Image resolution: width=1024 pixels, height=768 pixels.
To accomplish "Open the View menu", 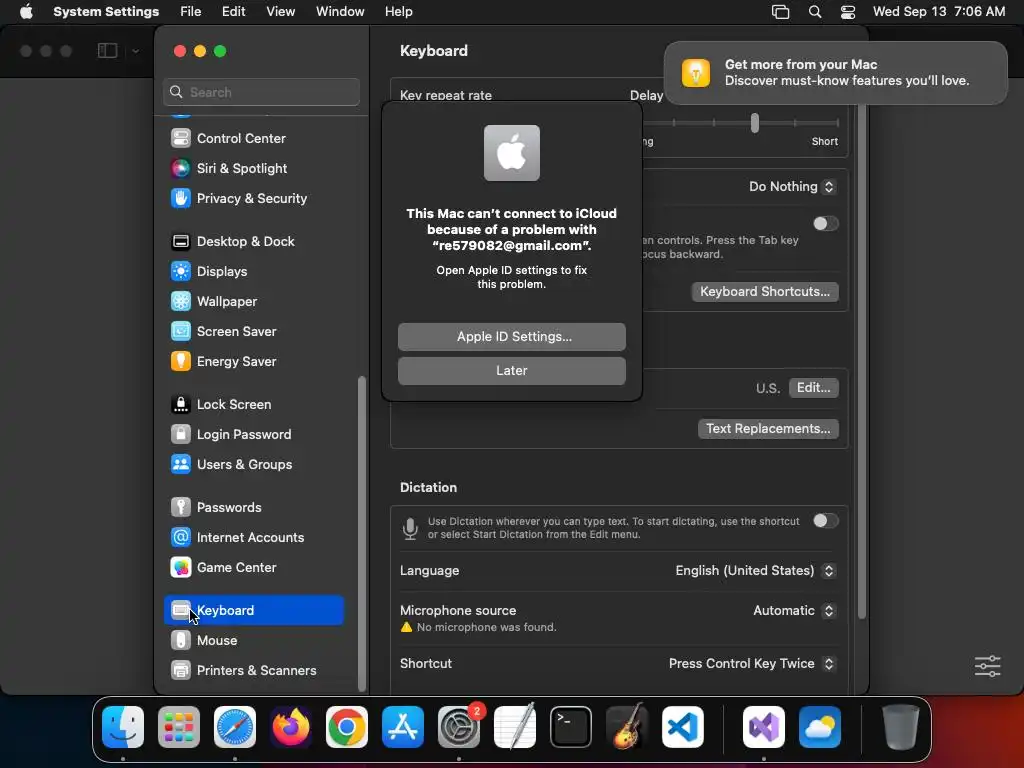I will click(x=280, y=12).
